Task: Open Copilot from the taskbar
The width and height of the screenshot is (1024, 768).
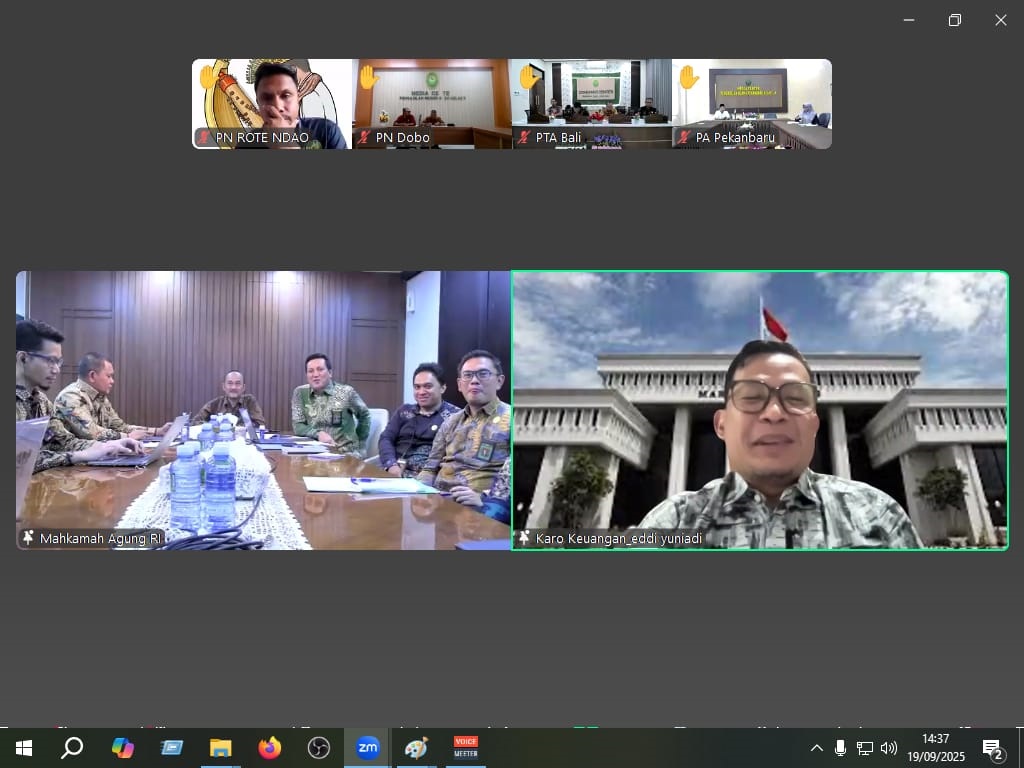Action: point(123,748)
